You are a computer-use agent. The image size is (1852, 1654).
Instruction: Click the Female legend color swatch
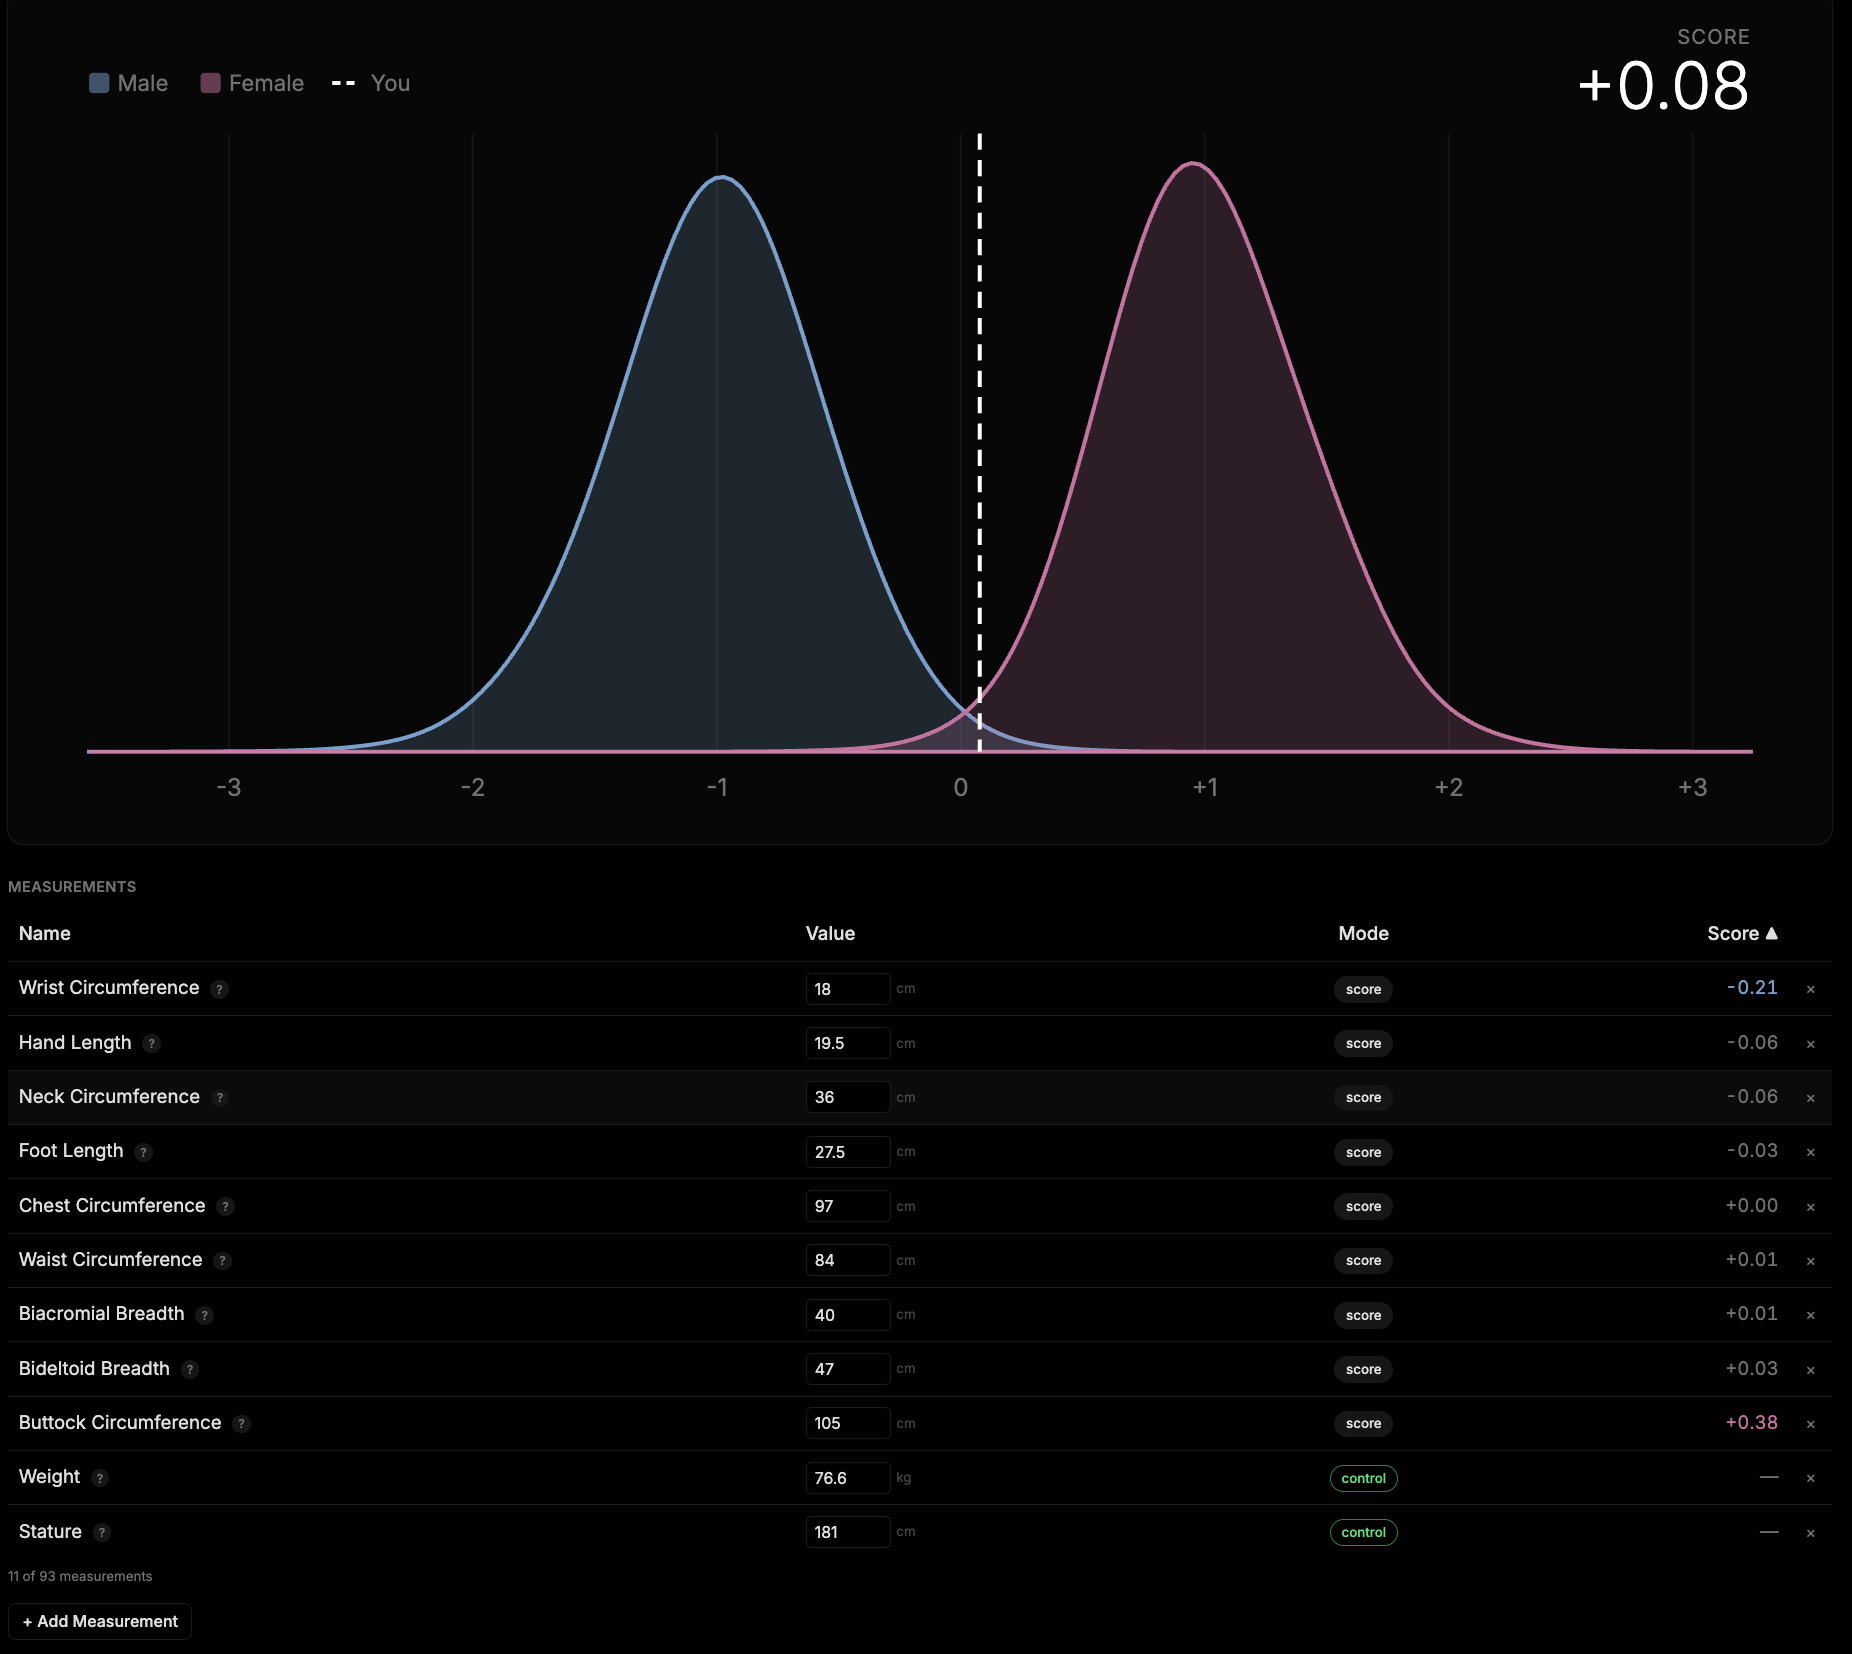click(x=210, y=83)
